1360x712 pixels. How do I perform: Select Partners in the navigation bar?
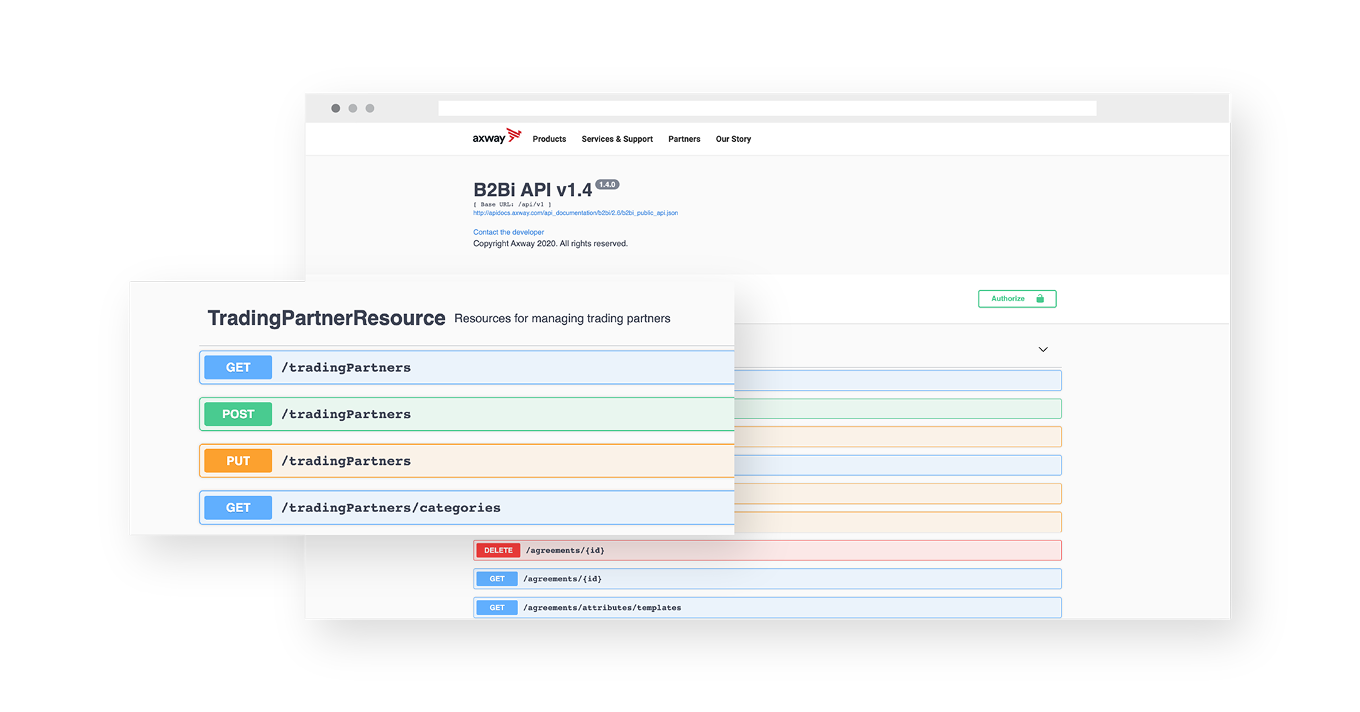pos(684,139)
